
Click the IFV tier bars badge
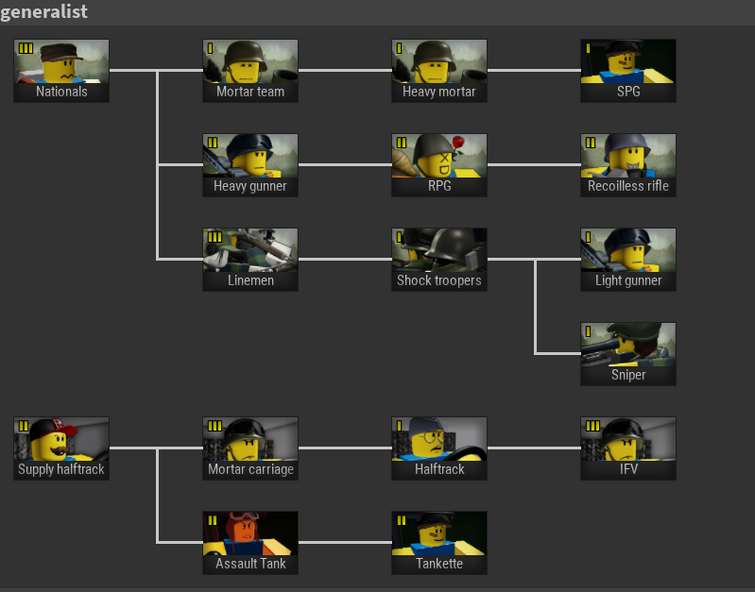point(593,426)
